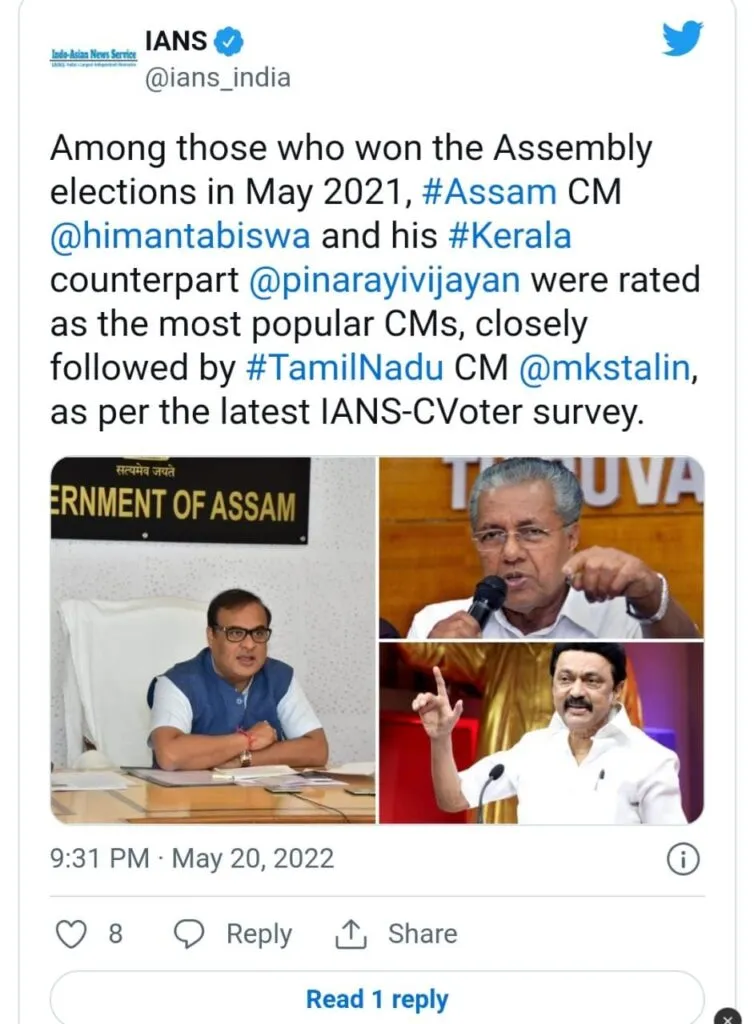Open the #Kerala hashtag link
The width and height of the screenshot is (754, 1024).
point(510,236)
